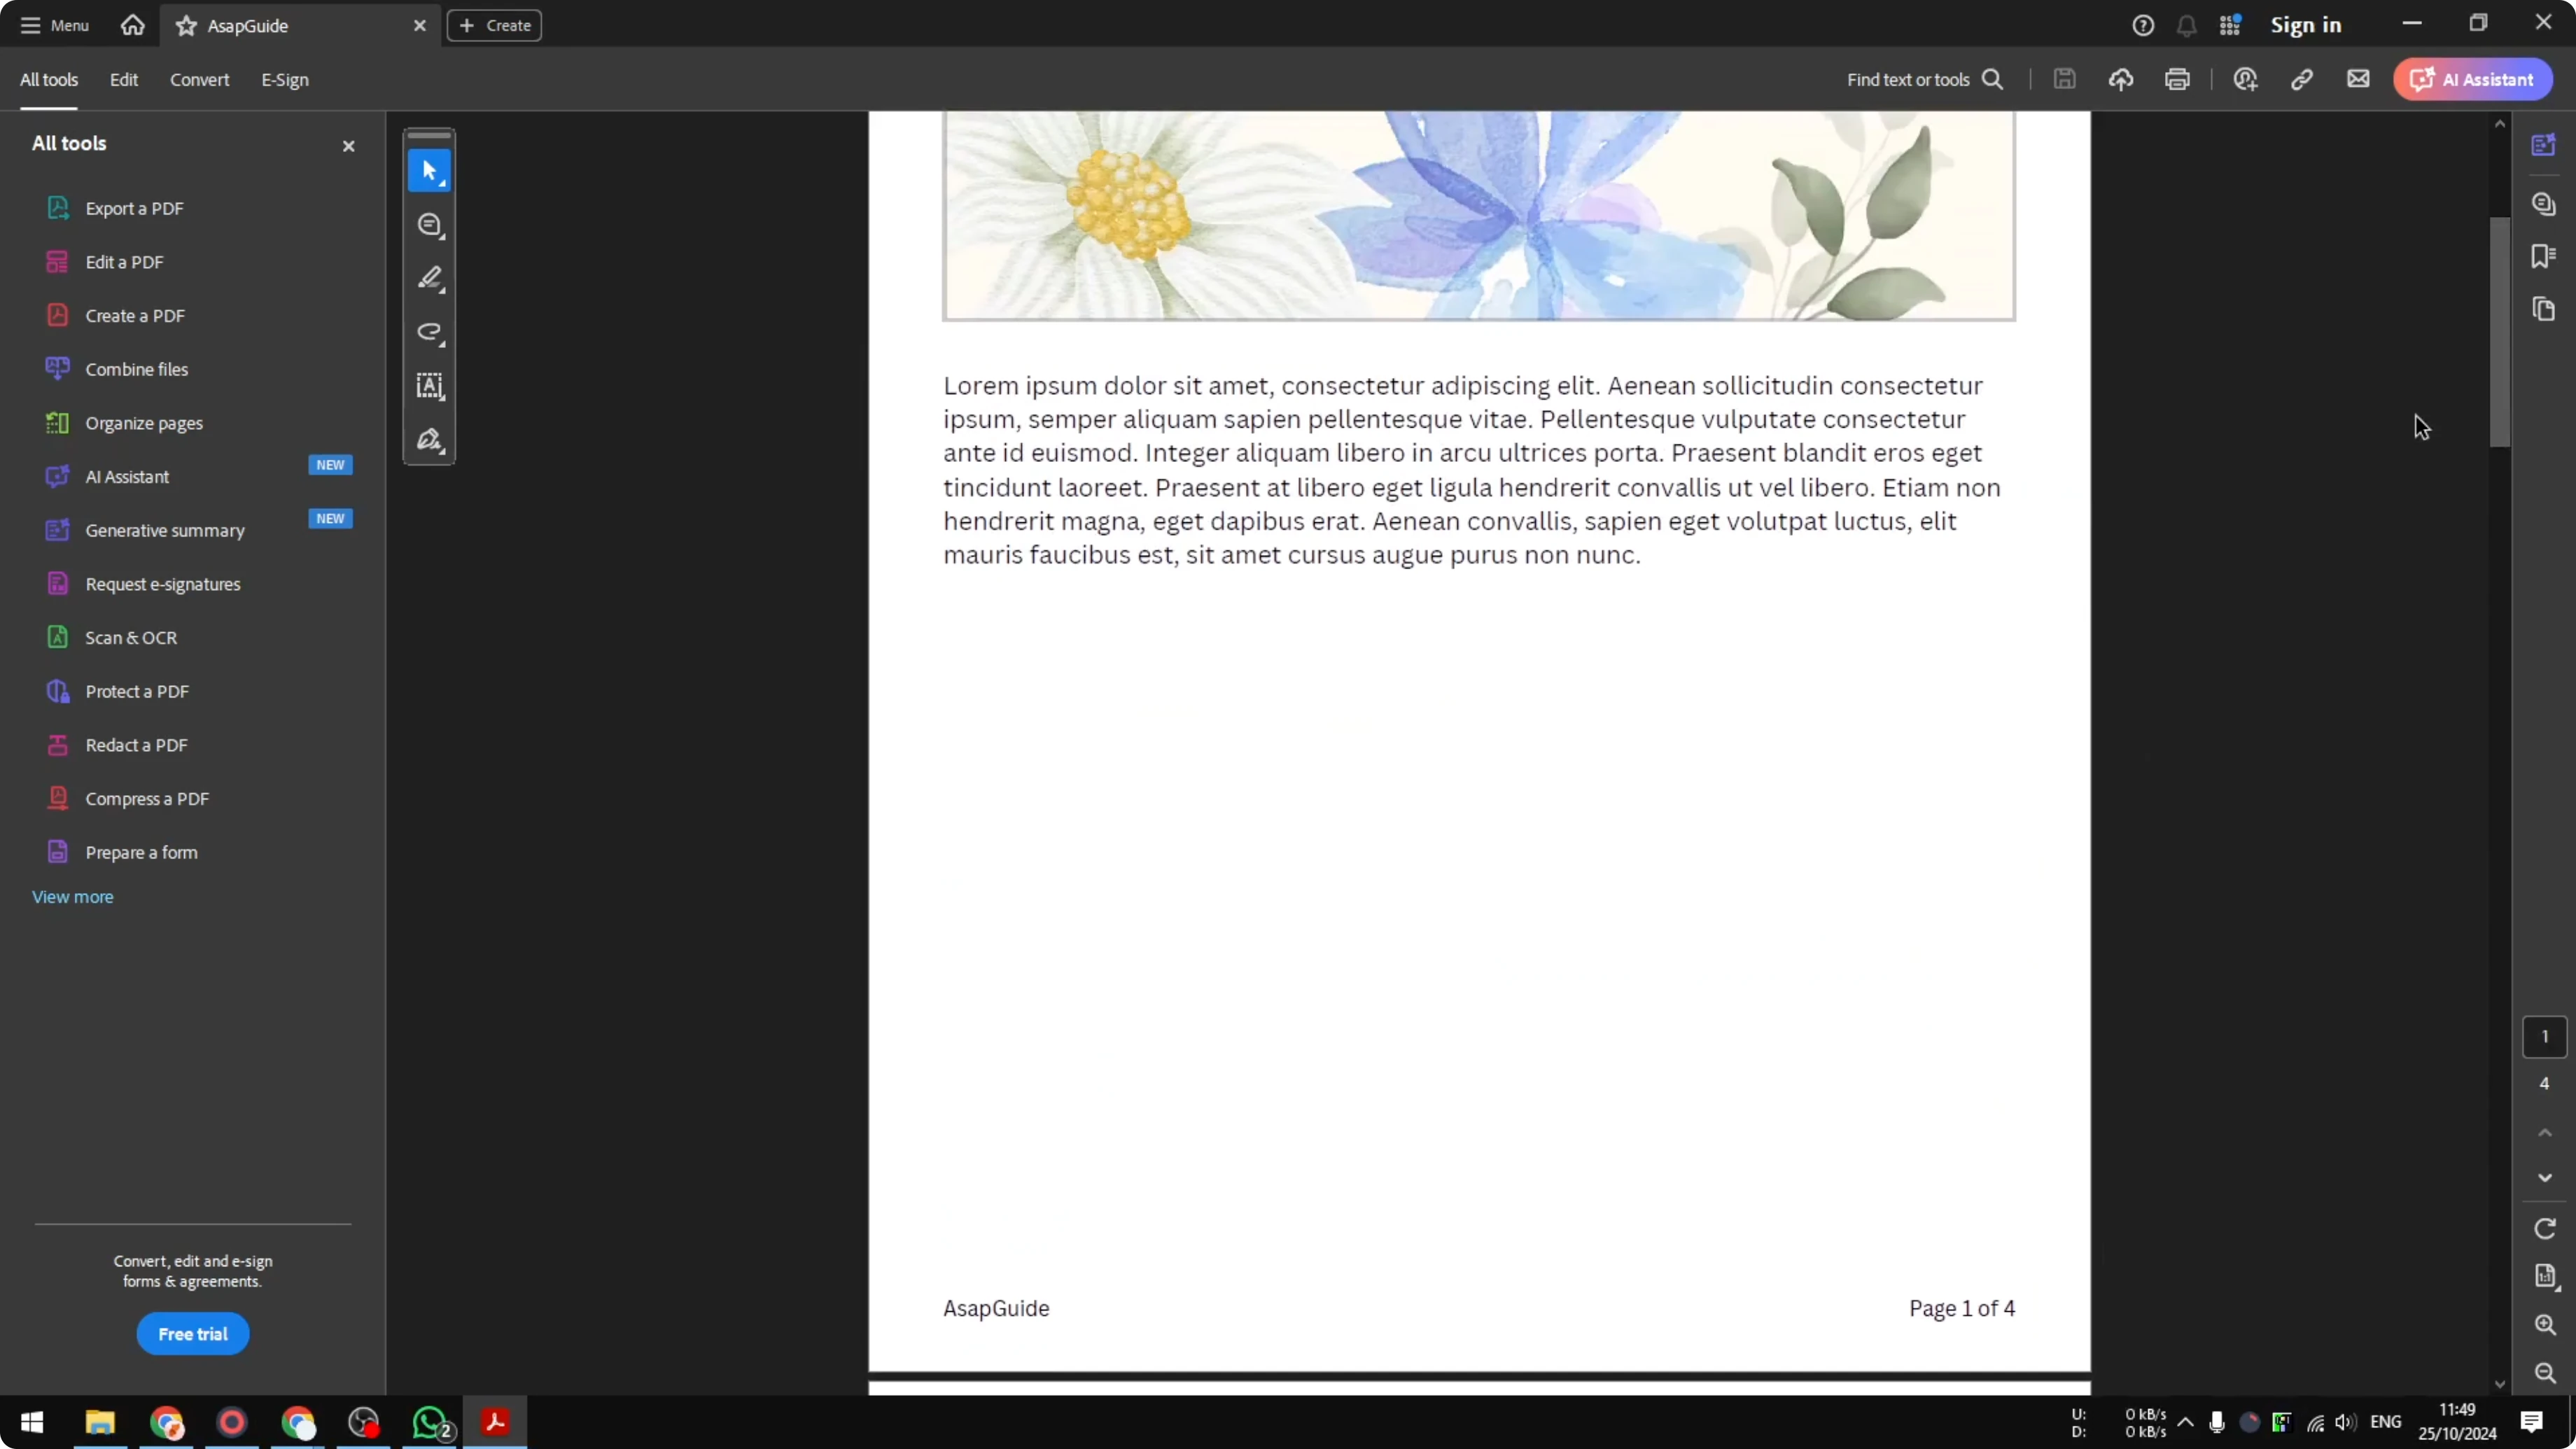Select the Highlight tool
2576x1449 pixels.
[x=429, y=279]
